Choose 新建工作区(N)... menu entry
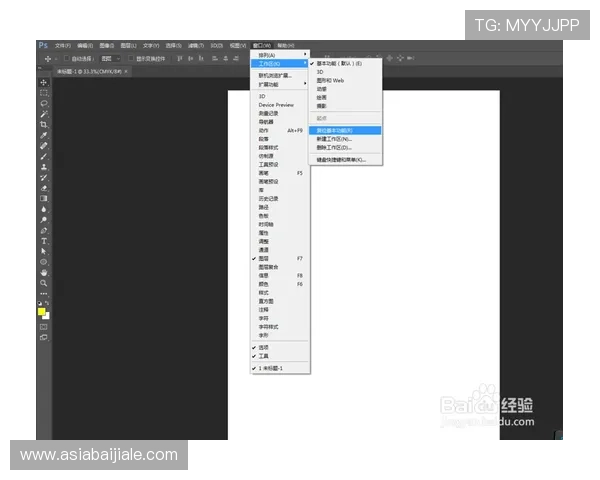 (x=334, y=139)
